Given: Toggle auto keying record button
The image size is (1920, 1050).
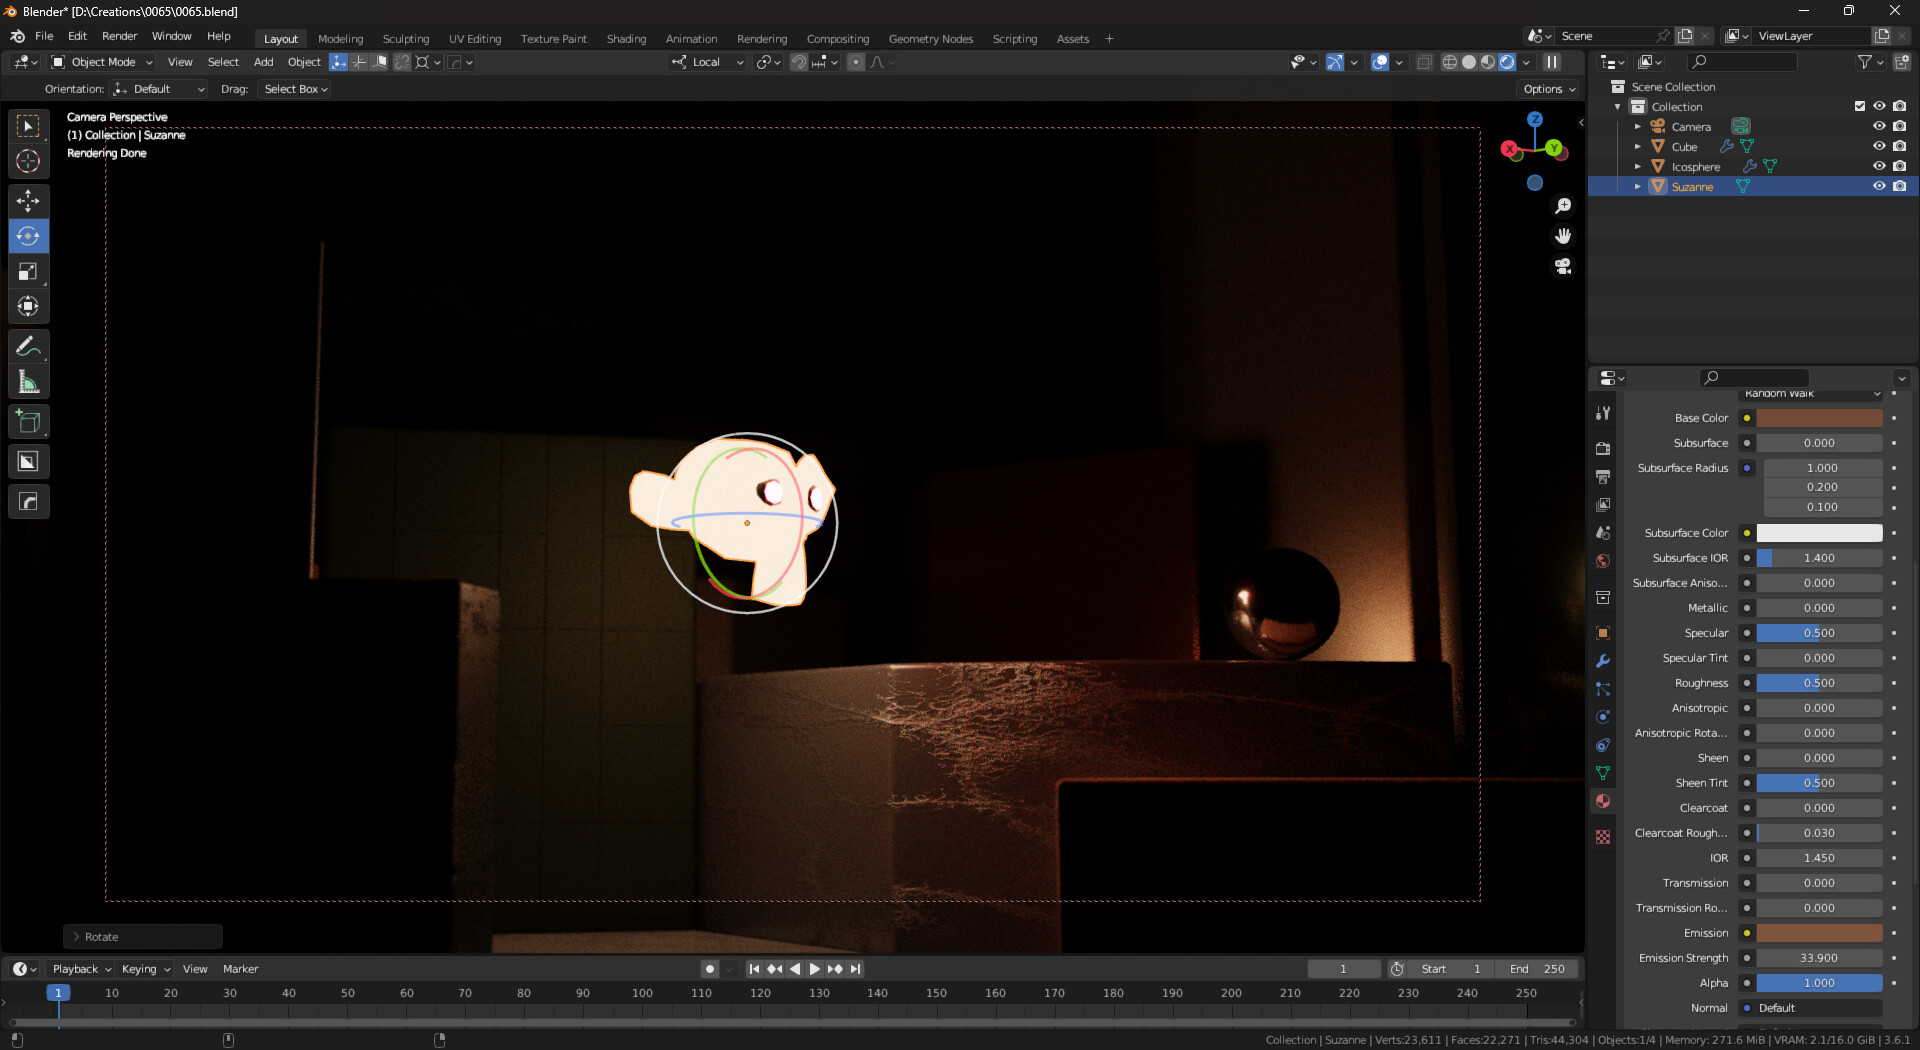Looking at the screenshot, I should tap(709, 969).
